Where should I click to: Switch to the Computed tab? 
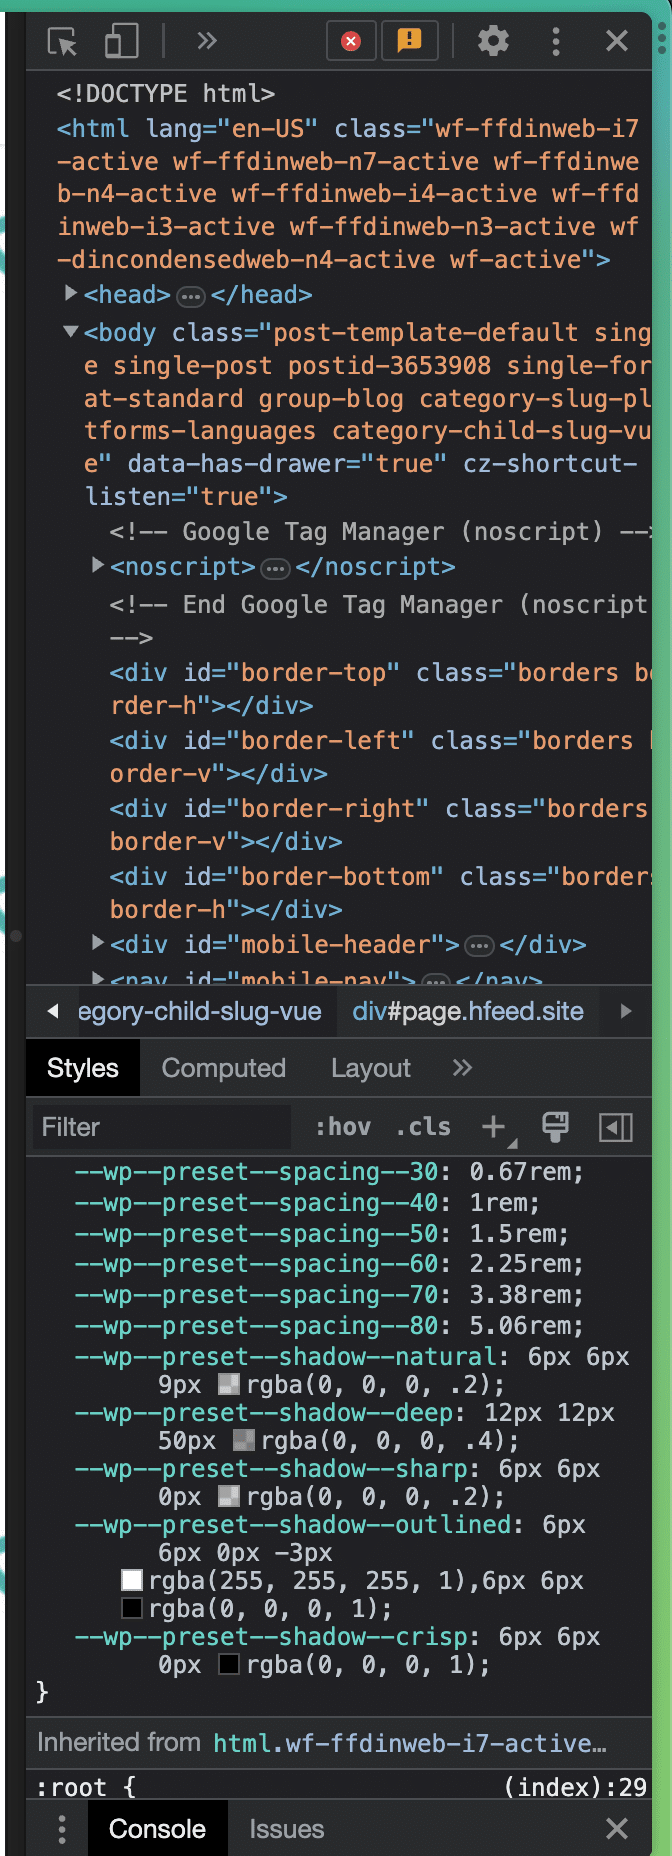point(223,1068)
